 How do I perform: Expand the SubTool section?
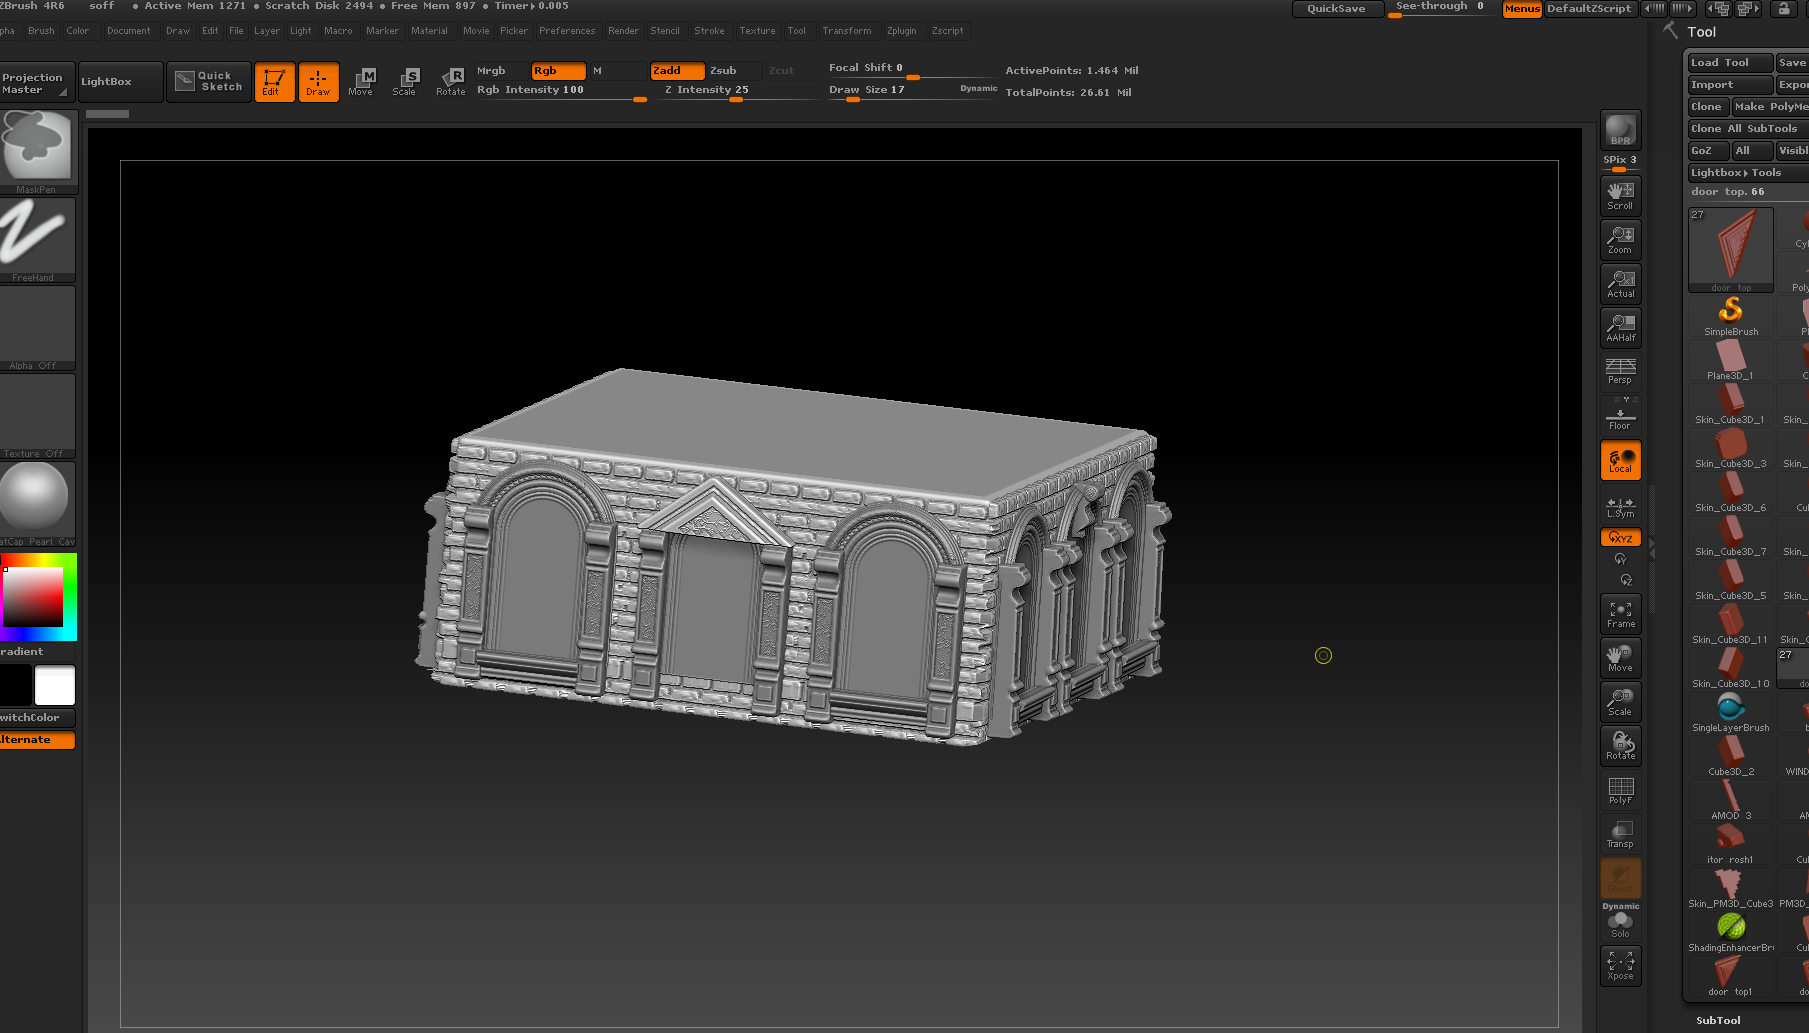pyautogui.click(x=1717, y=1020)
